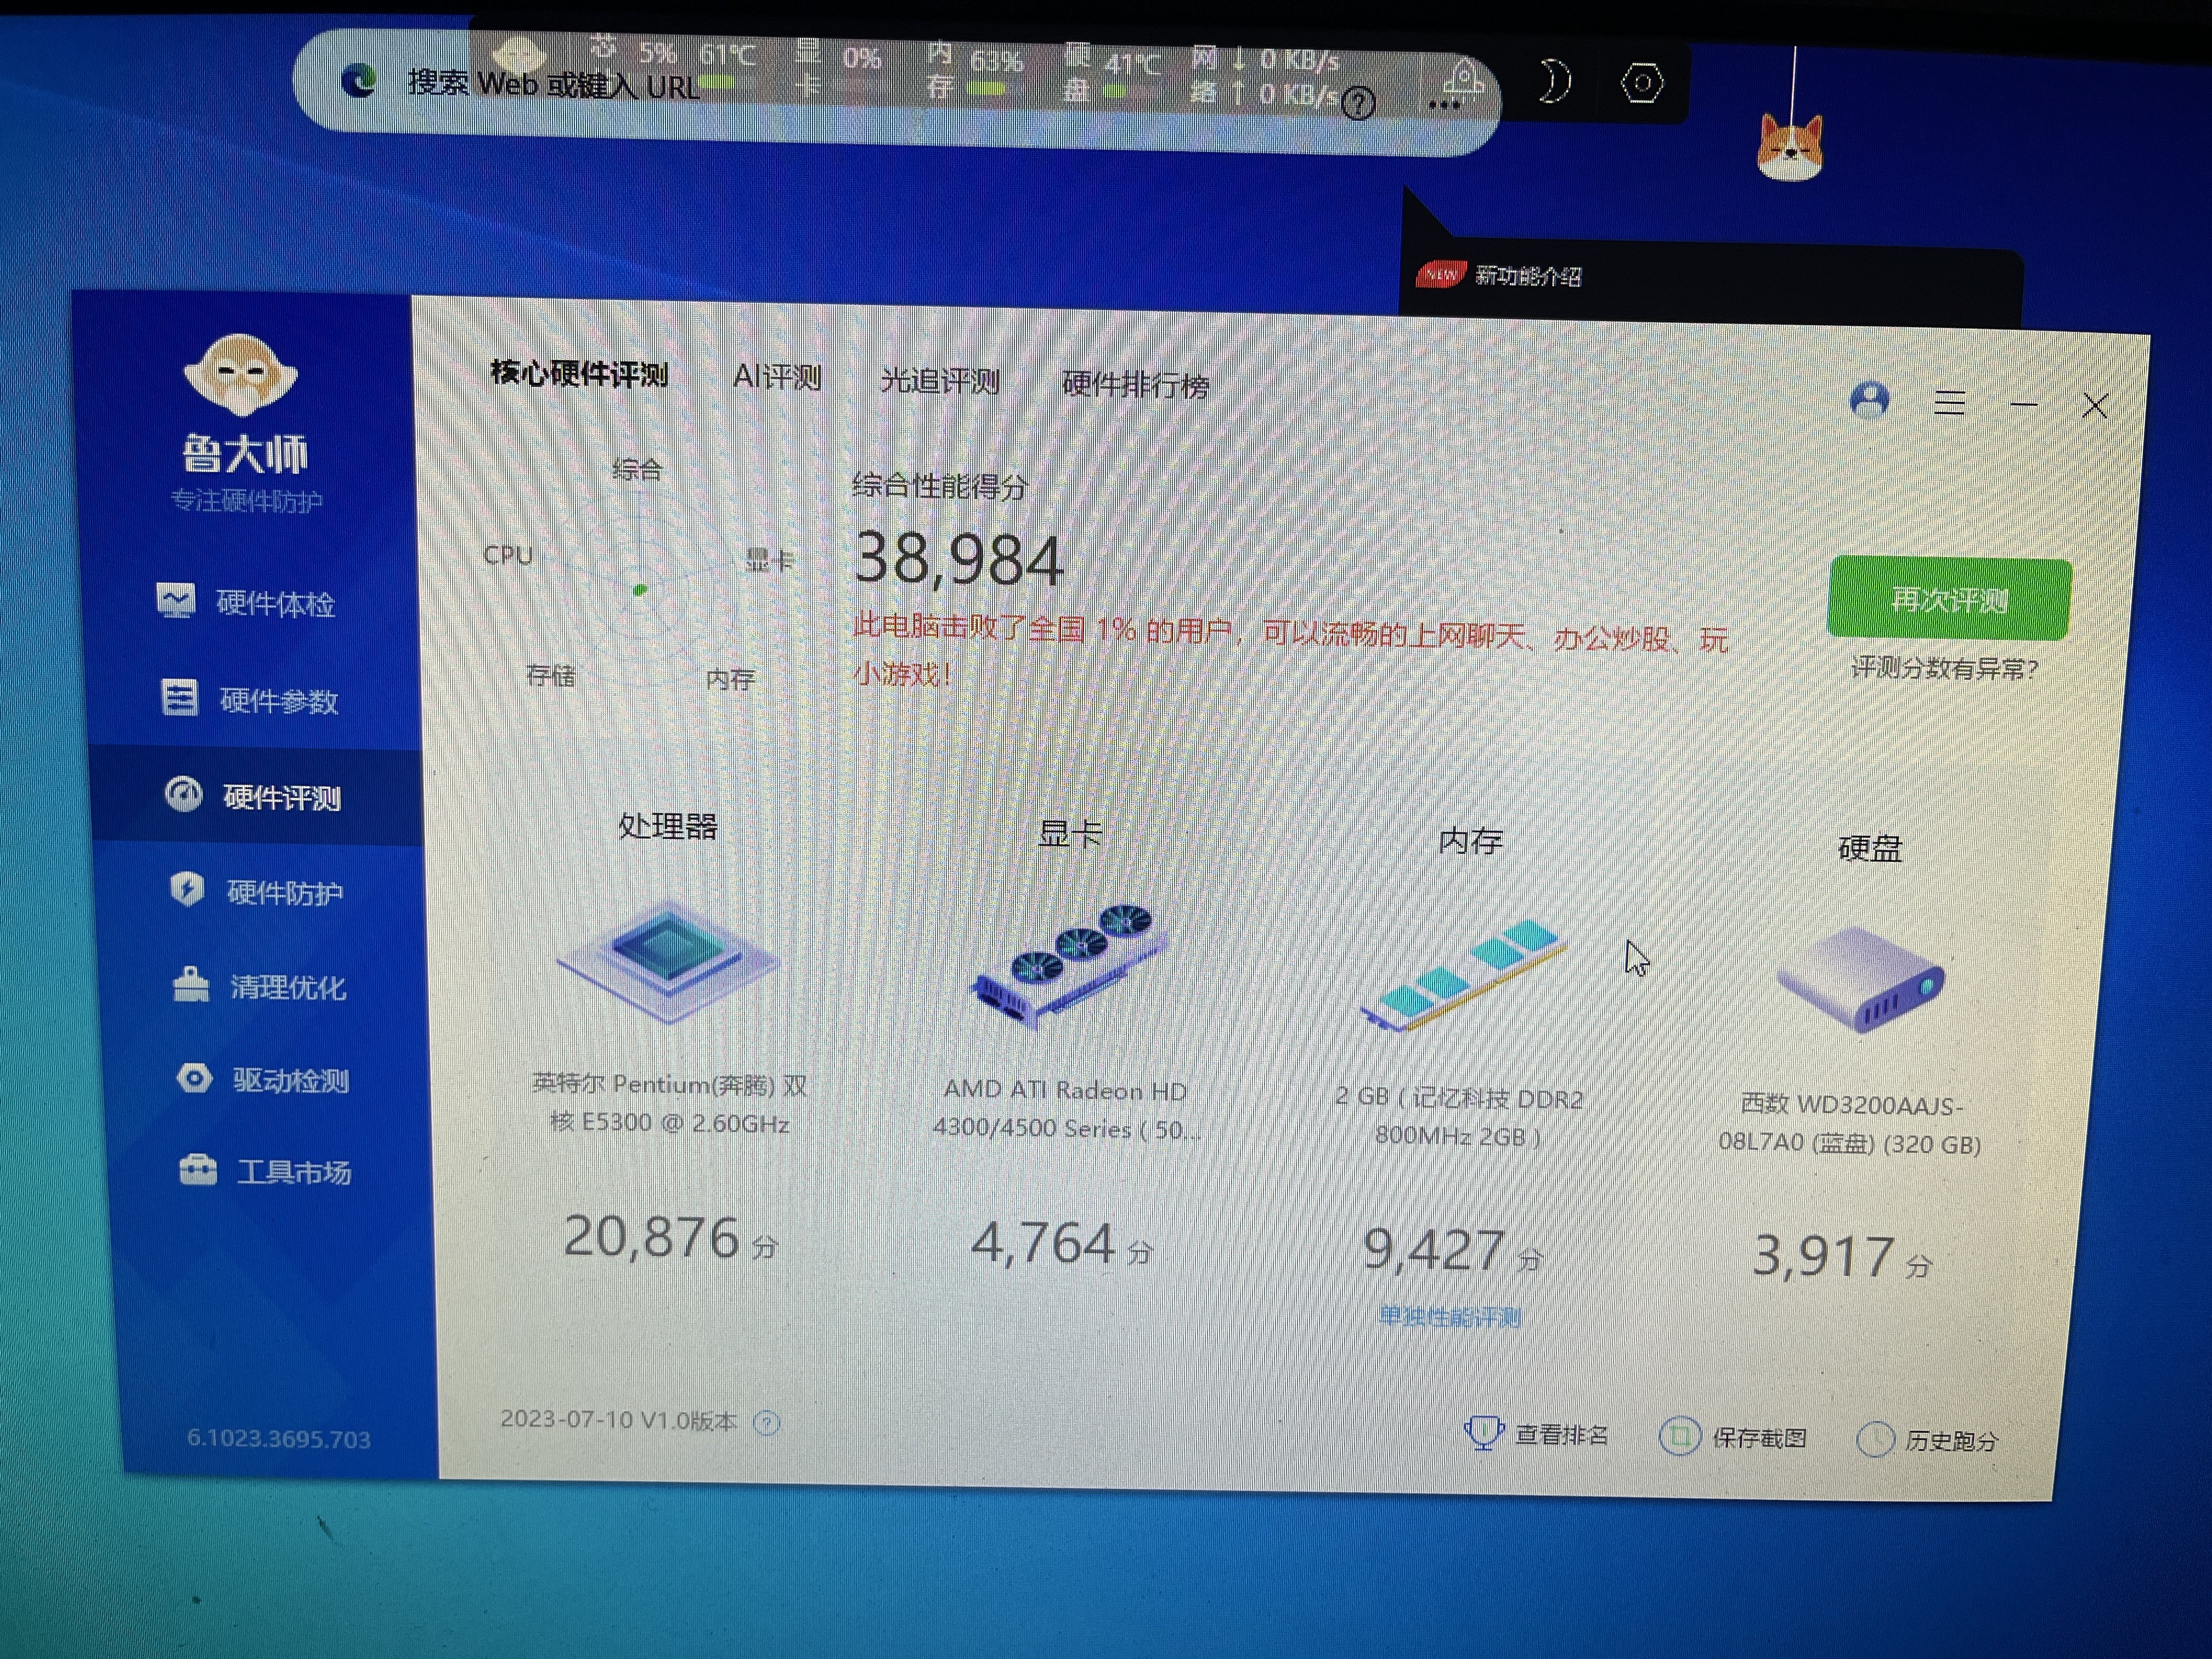This screenshot has width=2212, height=1659.
Task: Open 硬件防护 in the sidebar
Action: click(257, 891)
